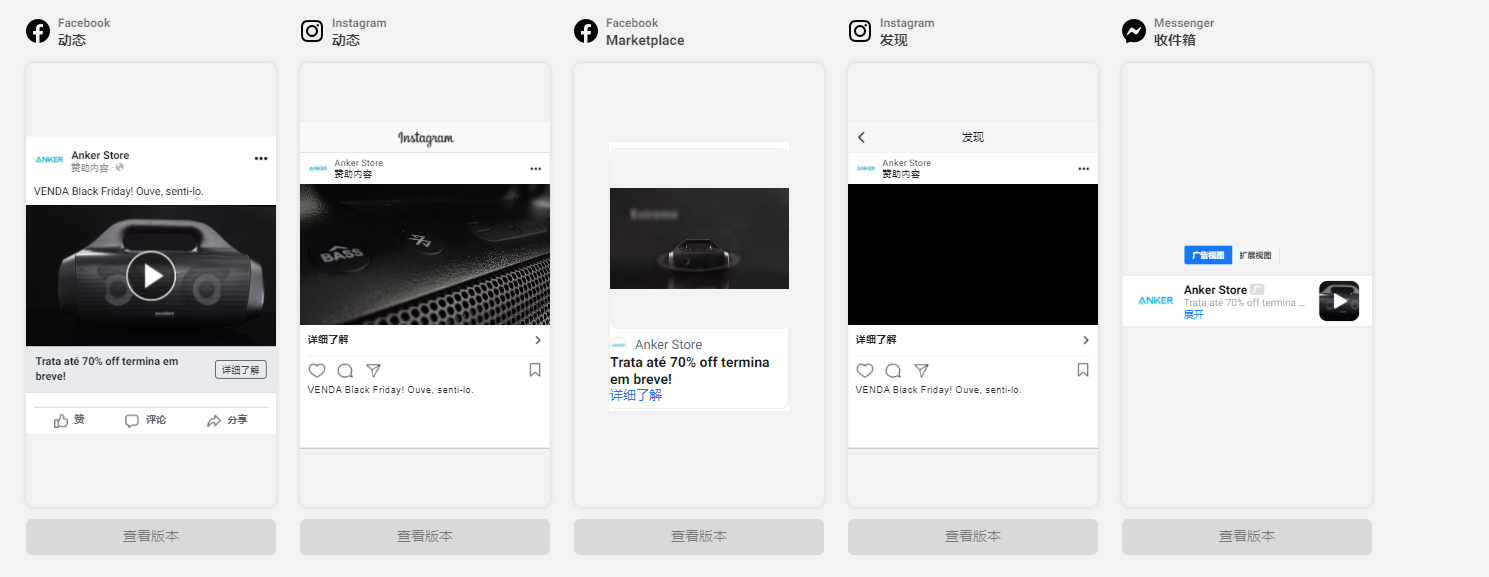Switch to the 扩展视图 view in Messenger preview
The image size is (1489, 577).
(x=1256, y=255)
